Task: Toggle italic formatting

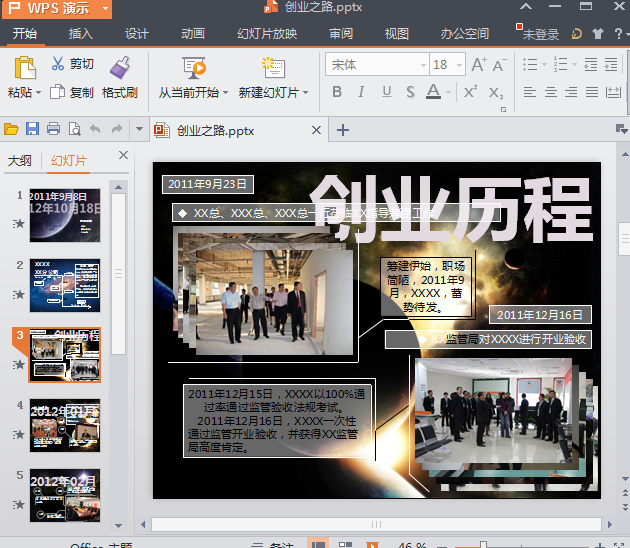Action: (x=361, y=92)
